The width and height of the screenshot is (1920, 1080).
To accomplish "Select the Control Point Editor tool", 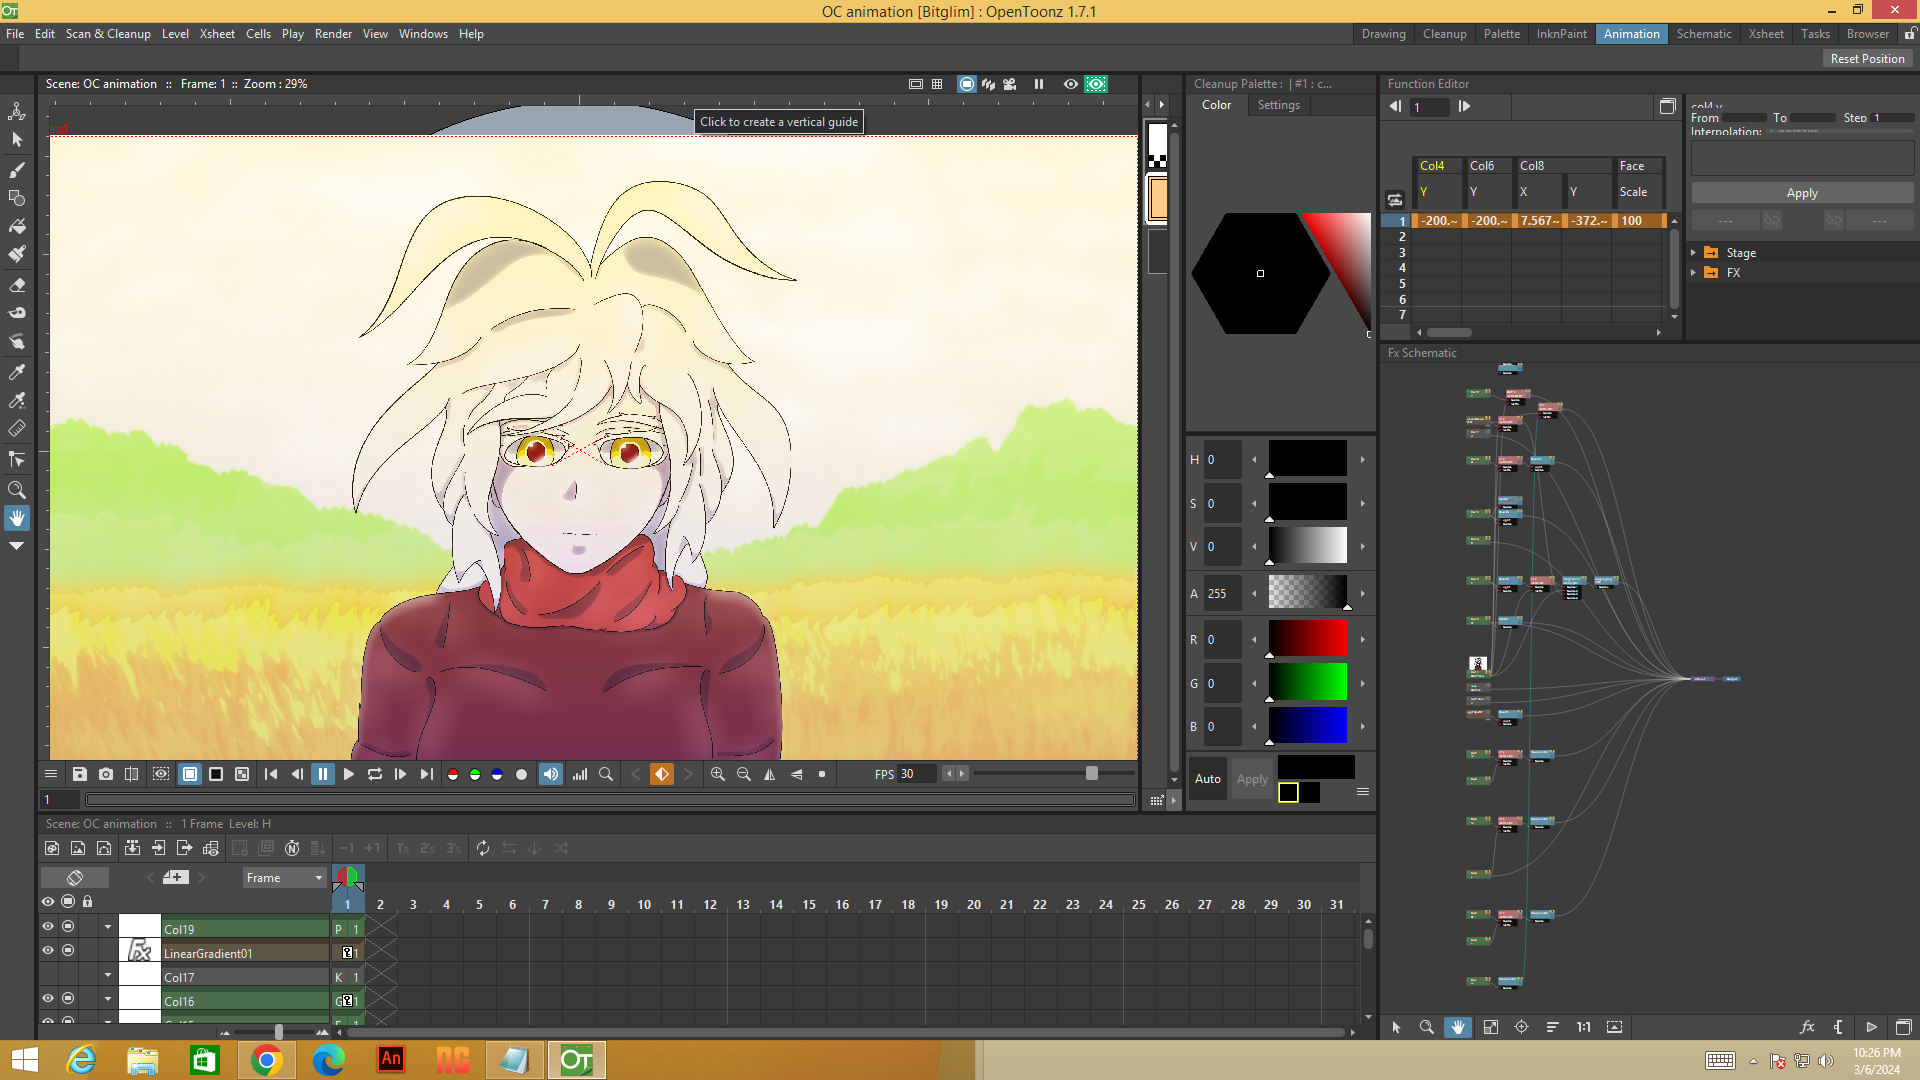I will click(x=17, y=460).
